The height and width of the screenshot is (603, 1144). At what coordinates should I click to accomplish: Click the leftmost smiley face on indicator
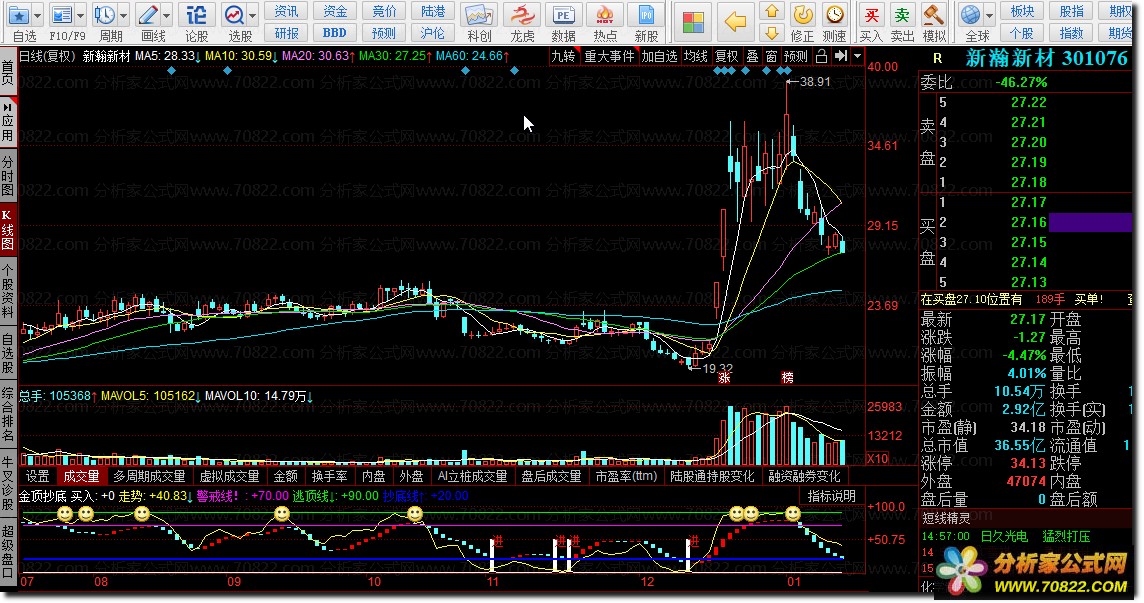point(65,515)
